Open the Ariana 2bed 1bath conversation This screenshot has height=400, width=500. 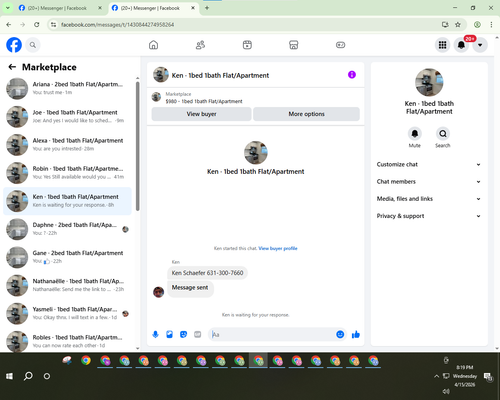click(67, 88)
